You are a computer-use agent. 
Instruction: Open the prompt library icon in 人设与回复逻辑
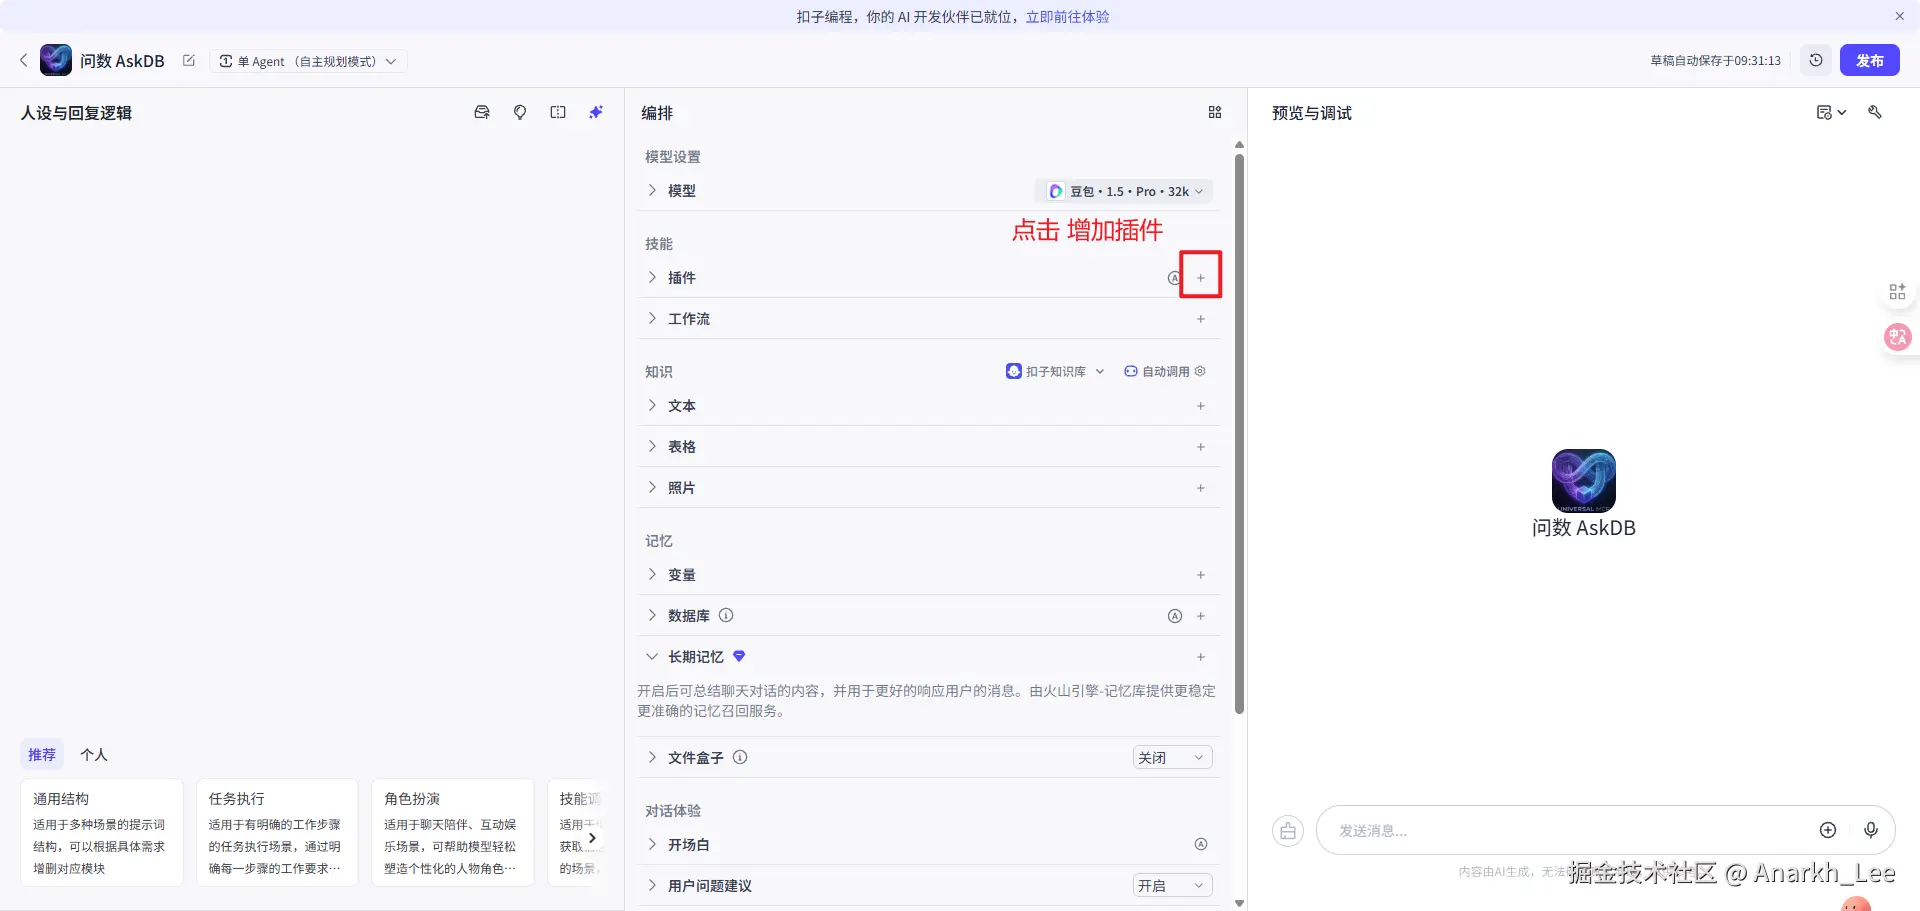(482, 112)
